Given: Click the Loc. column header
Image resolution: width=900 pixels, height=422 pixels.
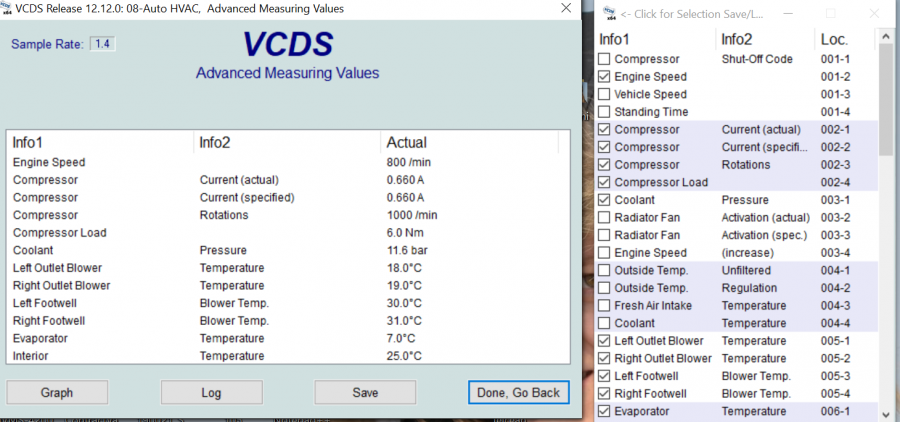Looking at the screenshot, I should pos(834,39).
